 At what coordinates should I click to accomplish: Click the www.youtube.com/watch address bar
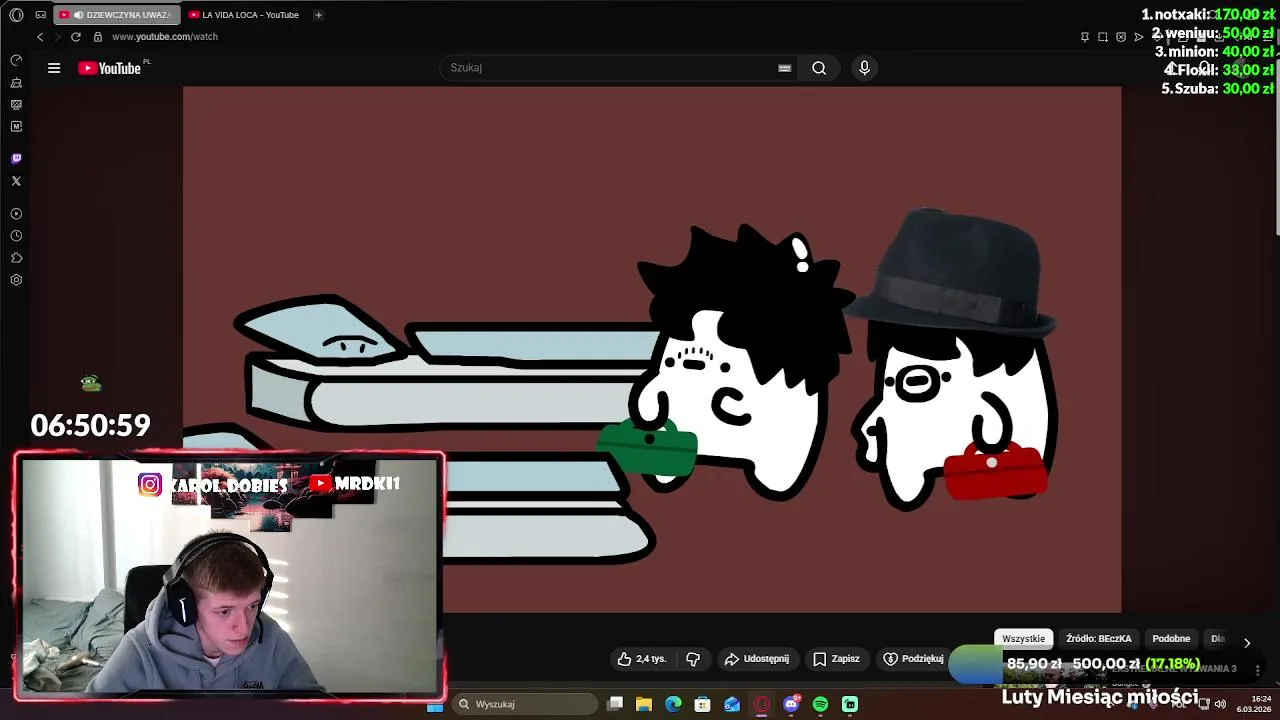[x=165, y=37]
